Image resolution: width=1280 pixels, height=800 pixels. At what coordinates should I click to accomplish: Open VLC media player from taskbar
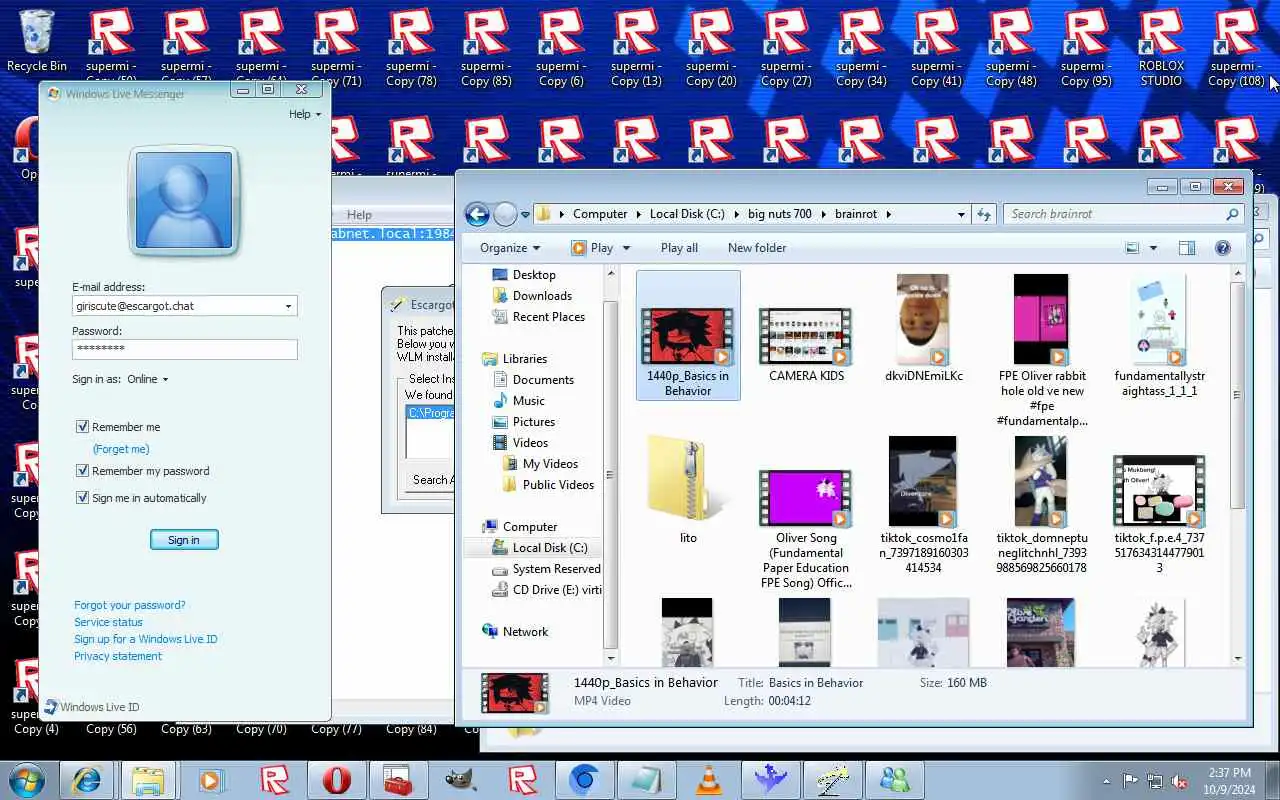tap(709, 780)
